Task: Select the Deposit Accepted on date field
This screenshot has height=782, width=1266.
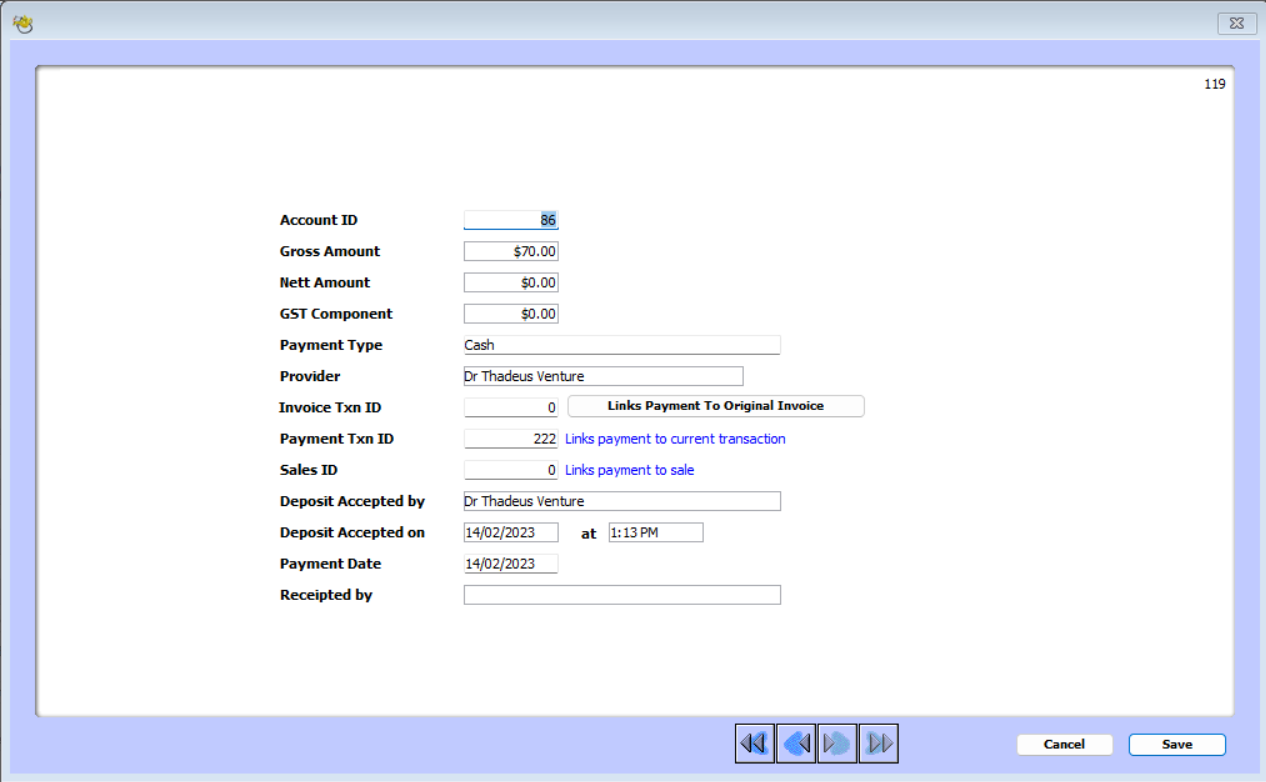Action: [511, 532]
